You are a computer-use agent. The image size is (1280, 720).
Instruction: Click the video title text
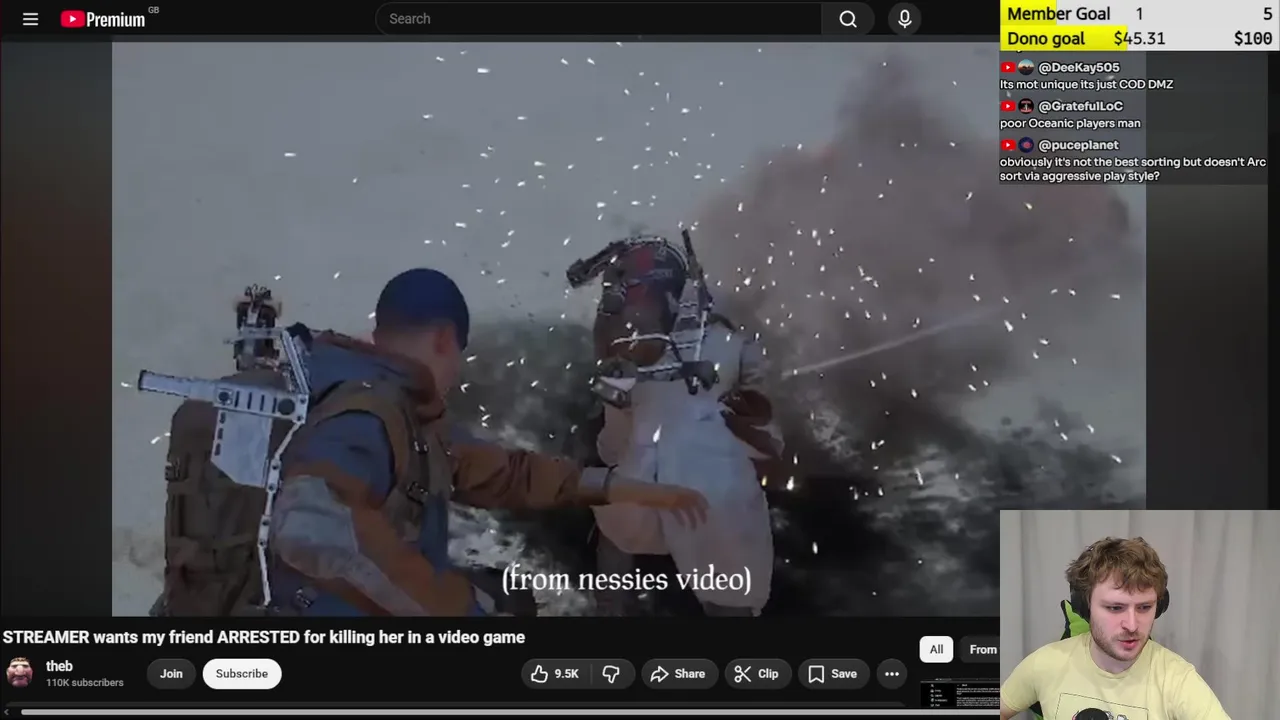click(x=263, y=637)
